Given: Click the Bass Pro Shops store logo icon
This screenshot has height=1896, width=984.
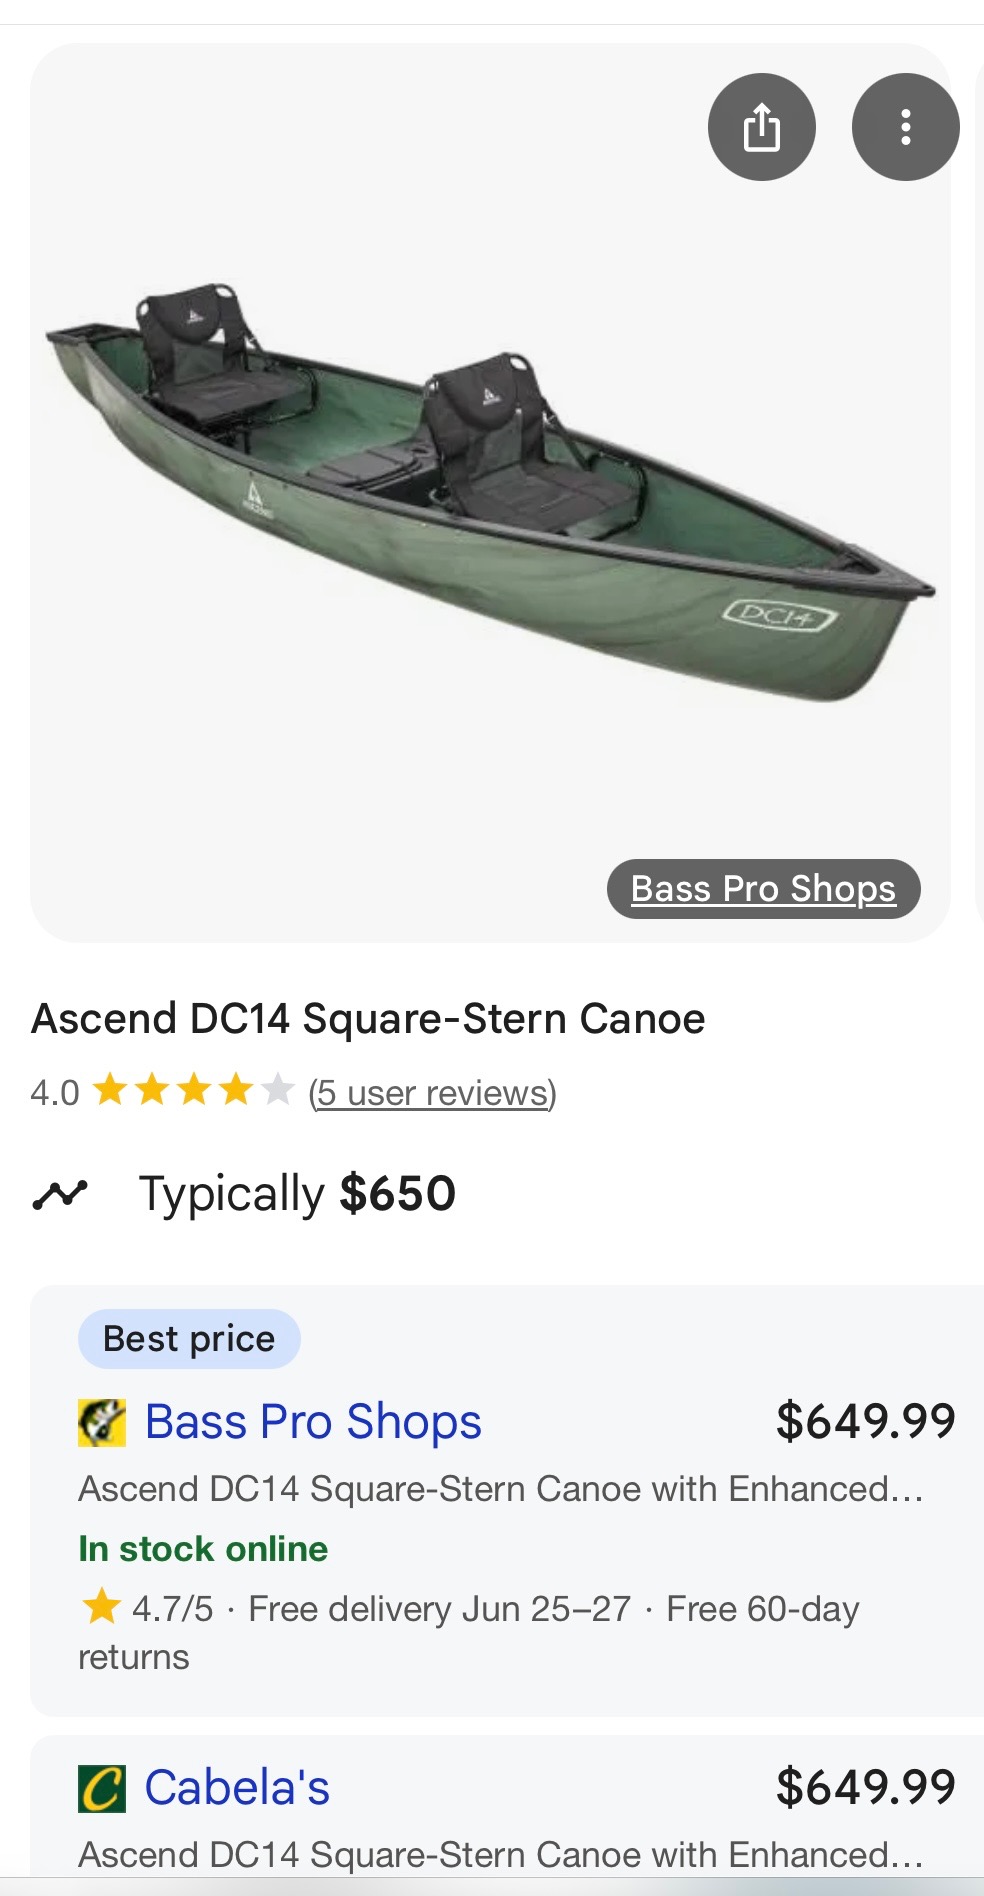Looking at the screenshot, I should point(102,1422).
